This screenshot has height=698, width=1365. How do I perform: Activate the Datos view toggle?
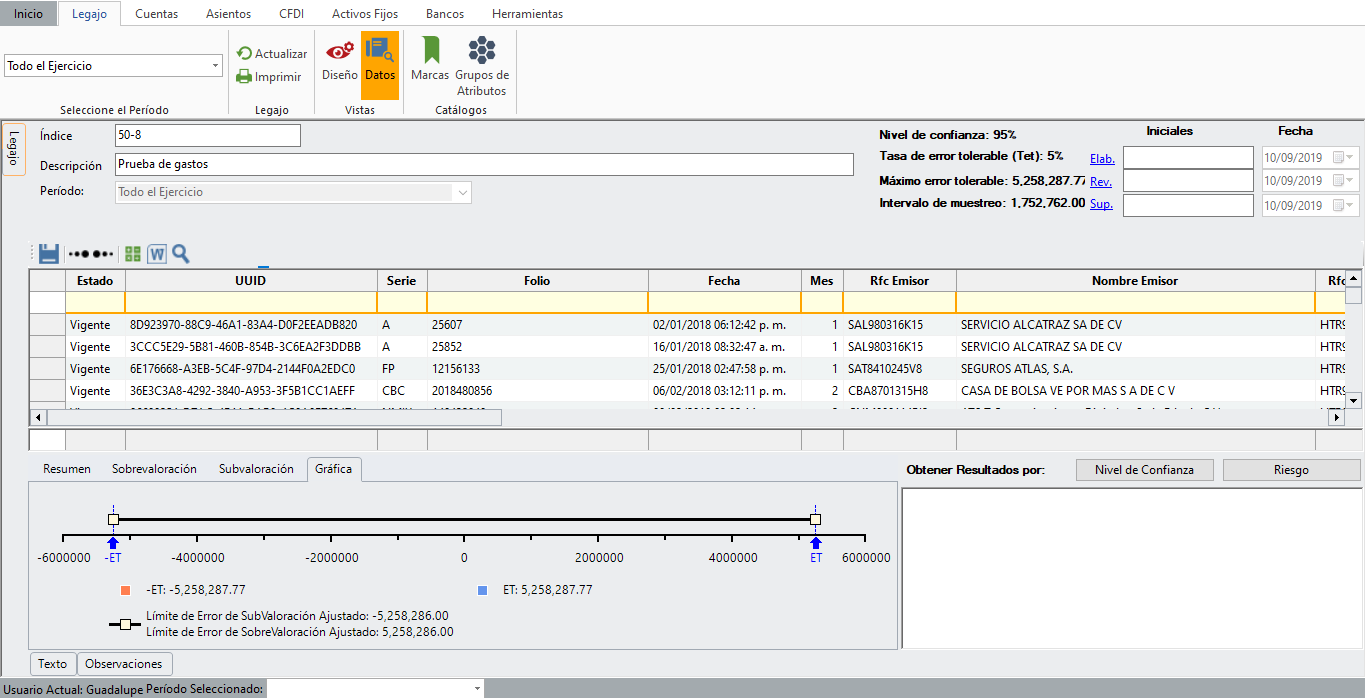point(380,62)
